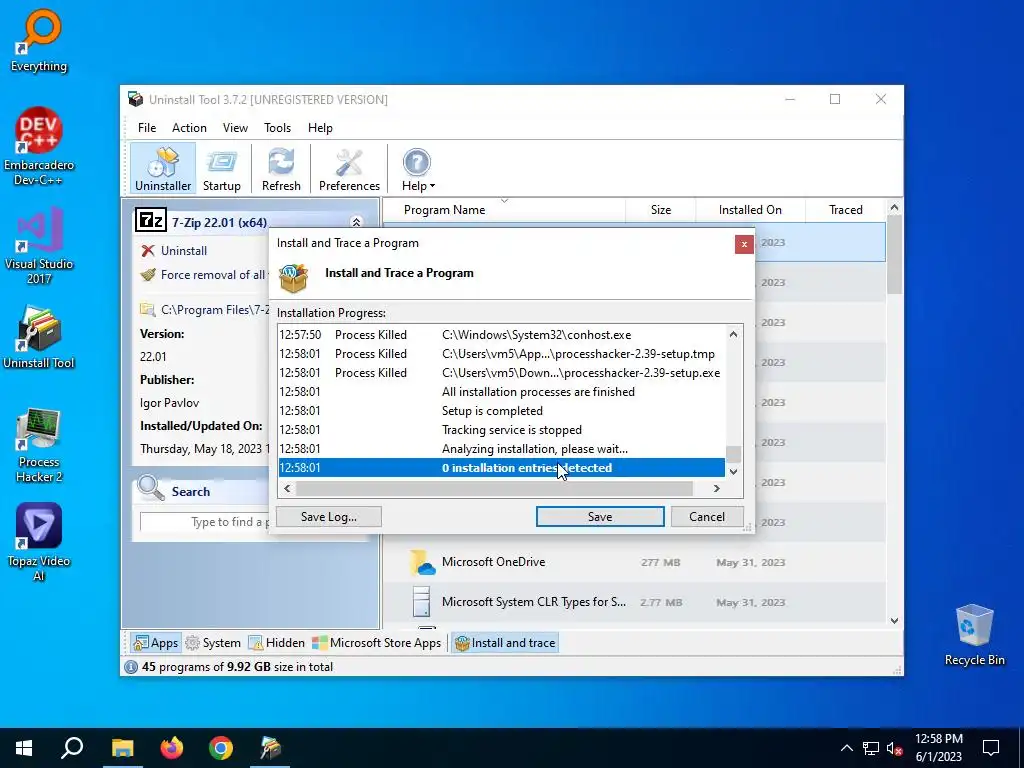
Task: Click the Save button in dialog
Action: (600, 517)
